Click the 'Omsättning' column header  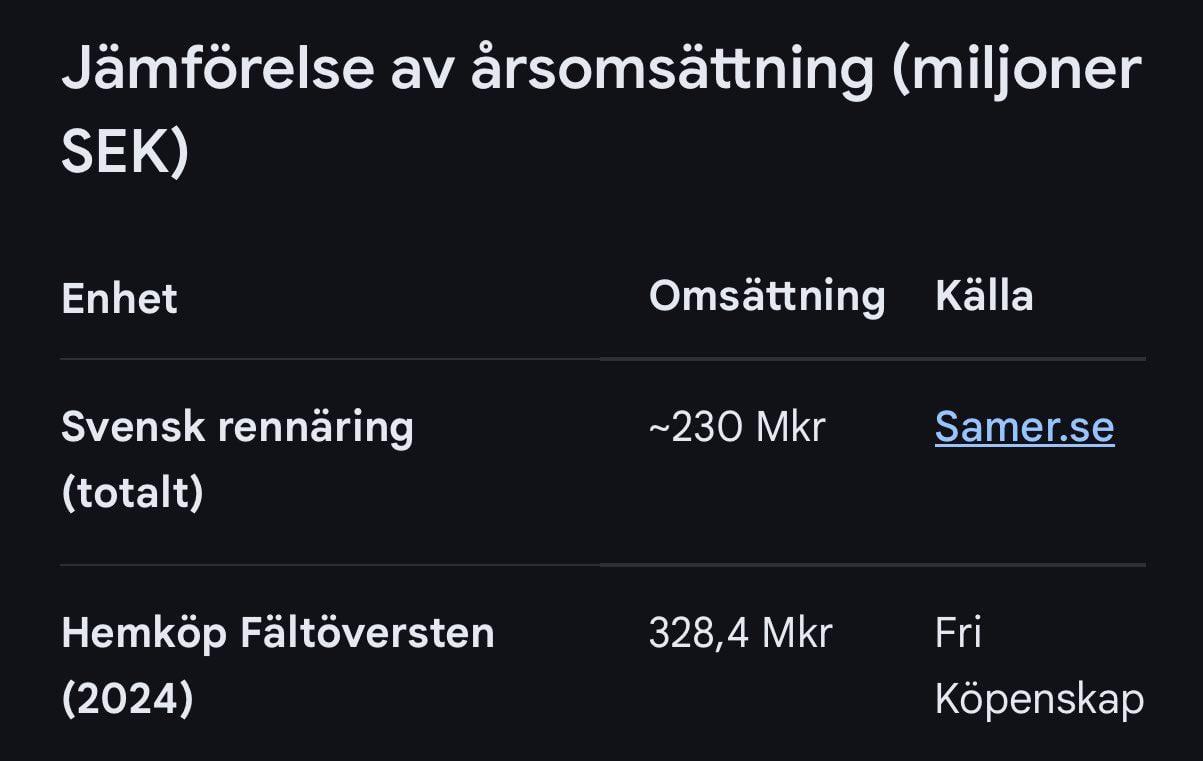(767, 296)
